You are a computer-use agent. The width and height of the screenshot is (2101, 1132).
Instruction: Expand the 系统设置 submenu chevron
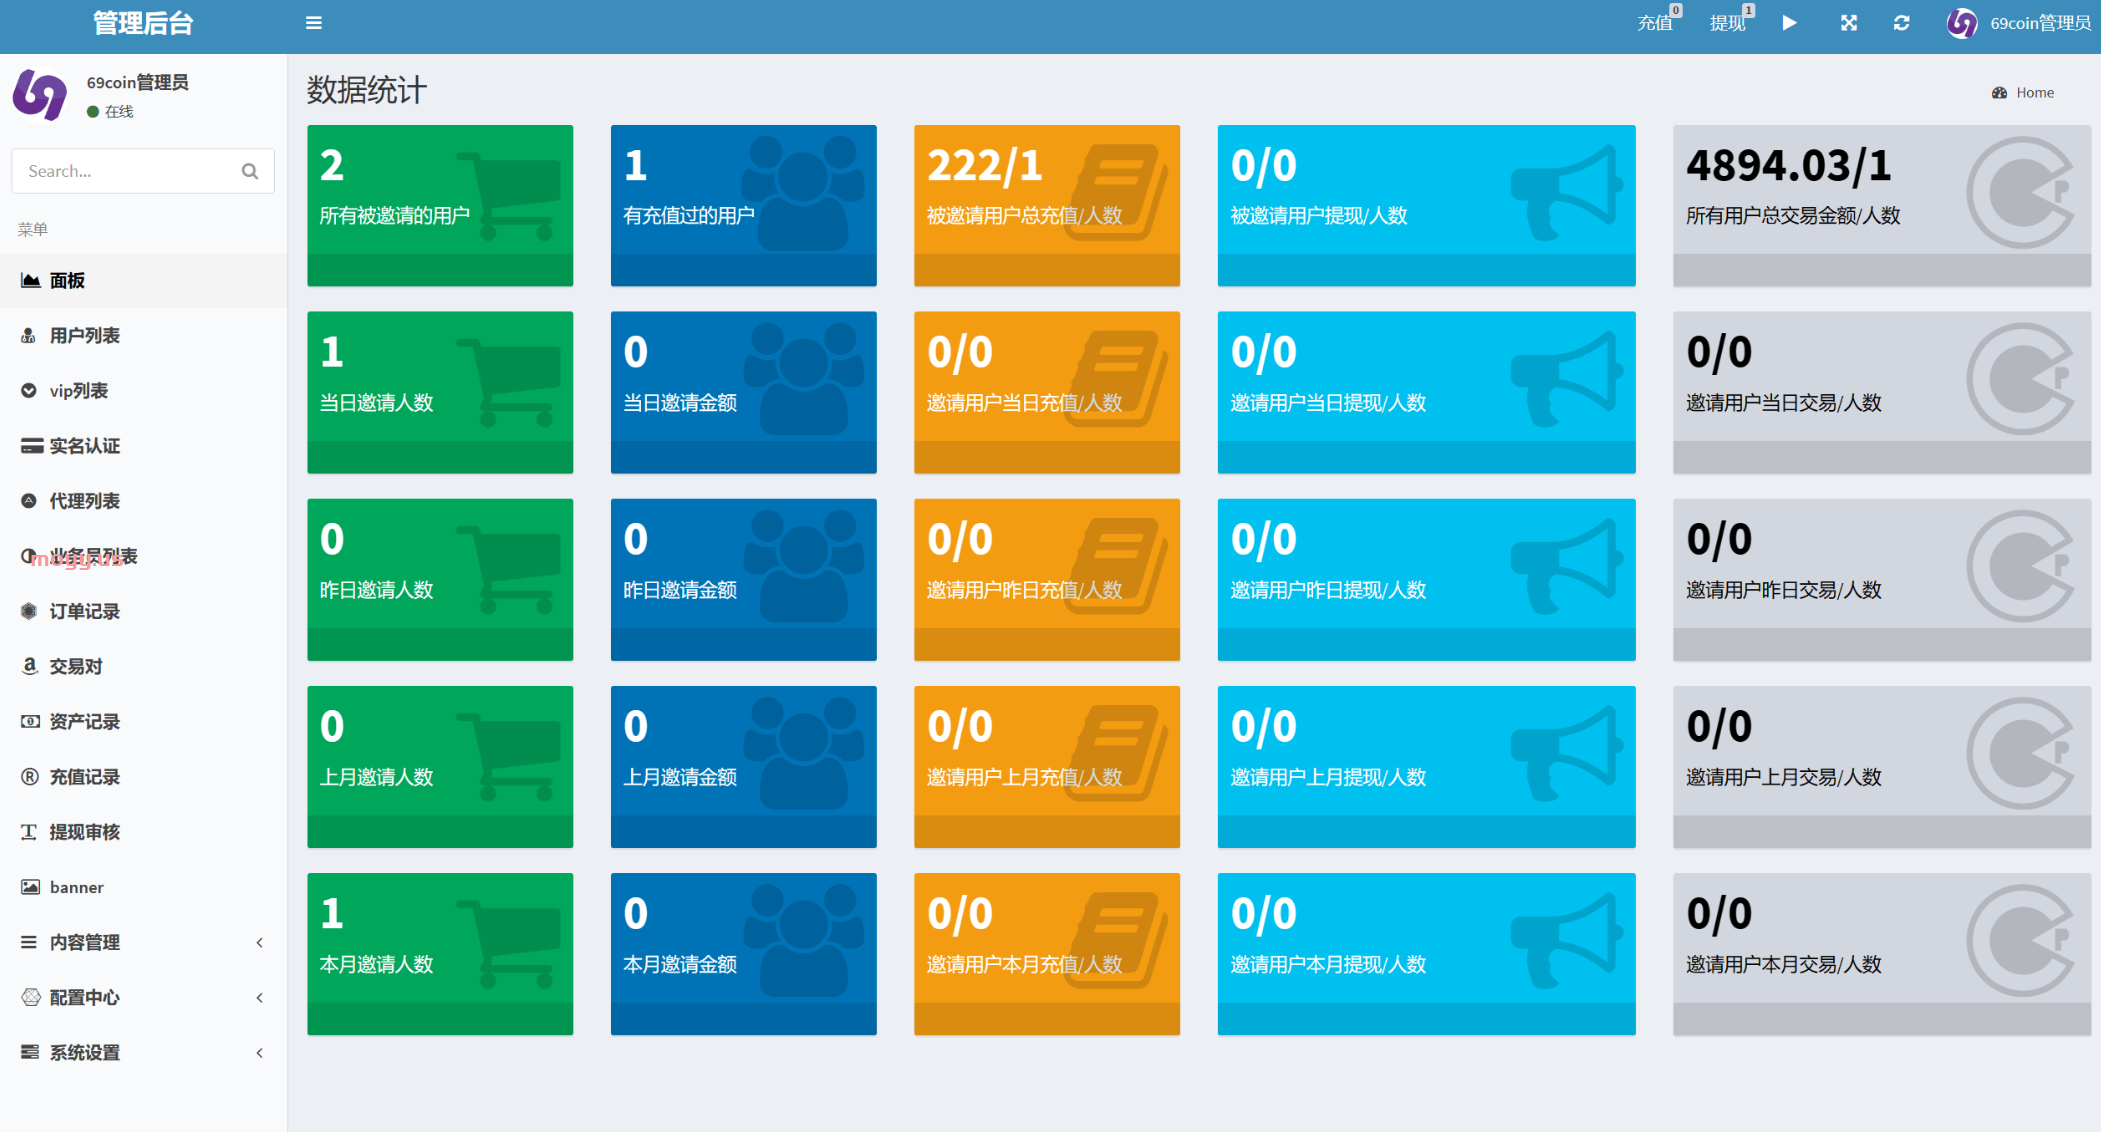(260, 1052)
